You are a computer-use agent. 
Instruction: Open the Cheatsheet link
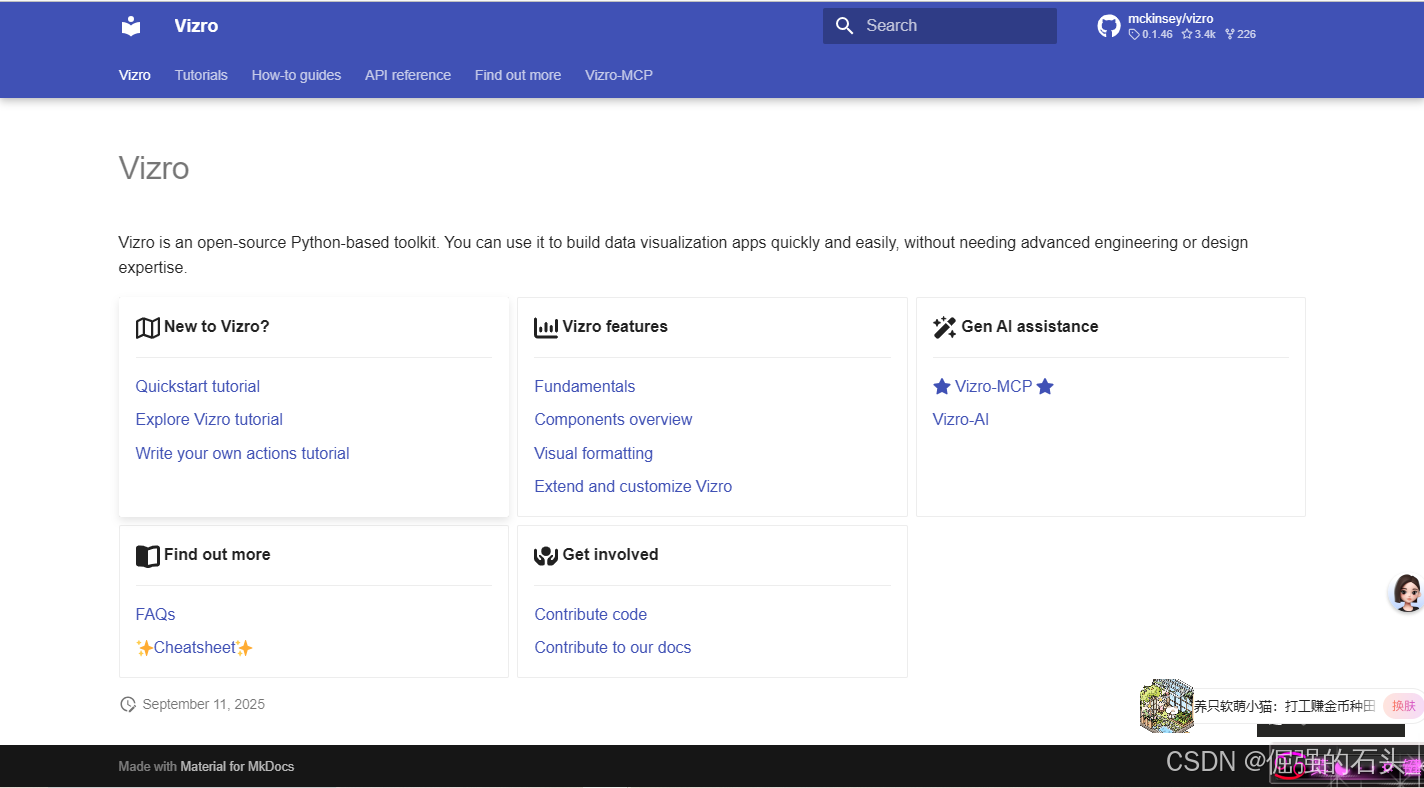tap(195, 647)
